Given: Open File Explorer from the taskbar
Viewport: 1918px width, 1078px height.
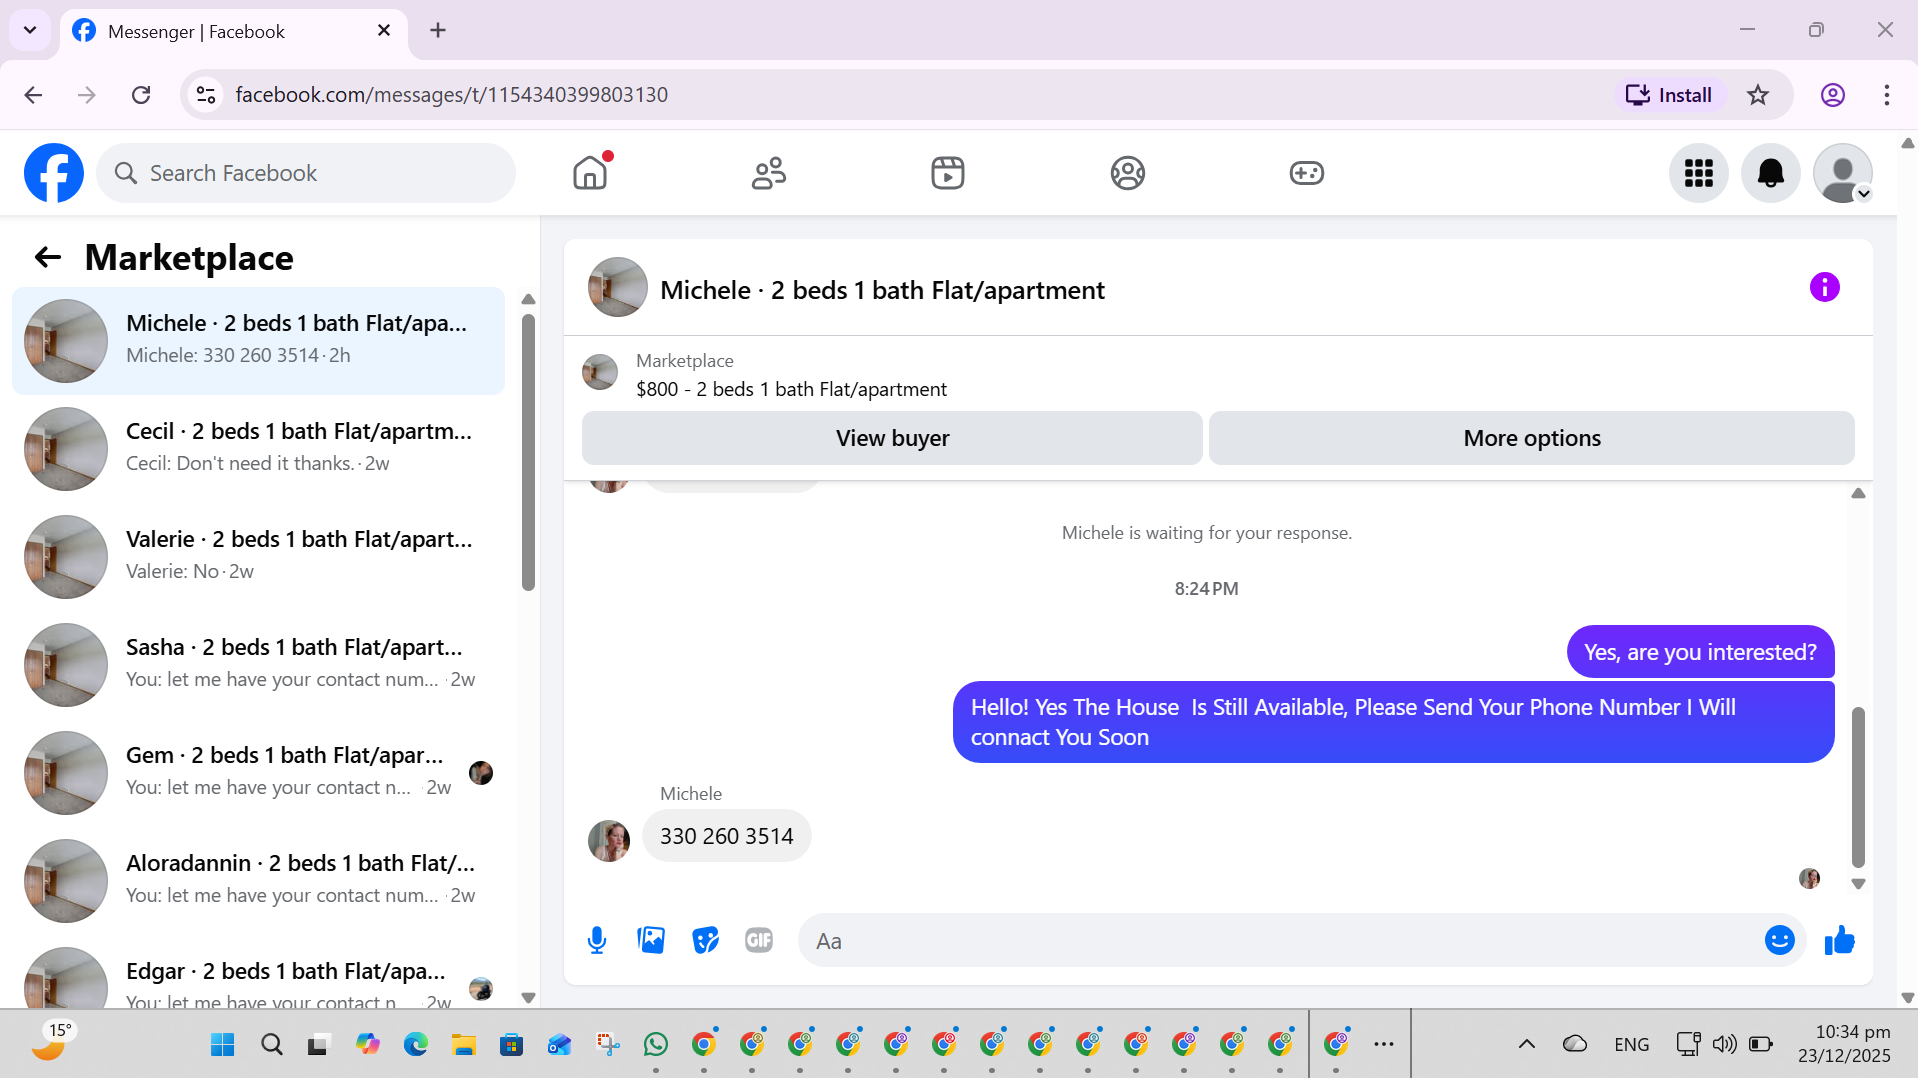Looking at the screenshot, I should (x=464, y=1045).
